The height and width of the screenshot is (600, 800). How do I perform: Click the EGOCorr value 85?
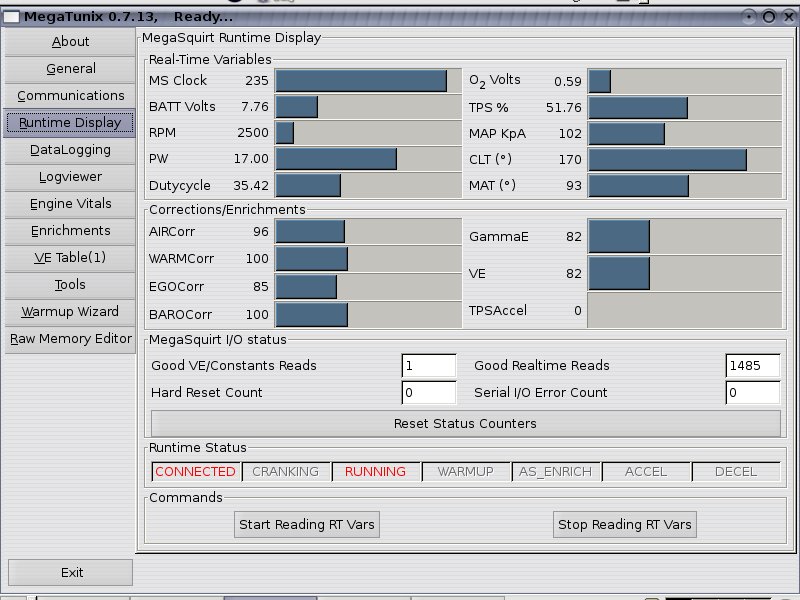pos(261,287)
